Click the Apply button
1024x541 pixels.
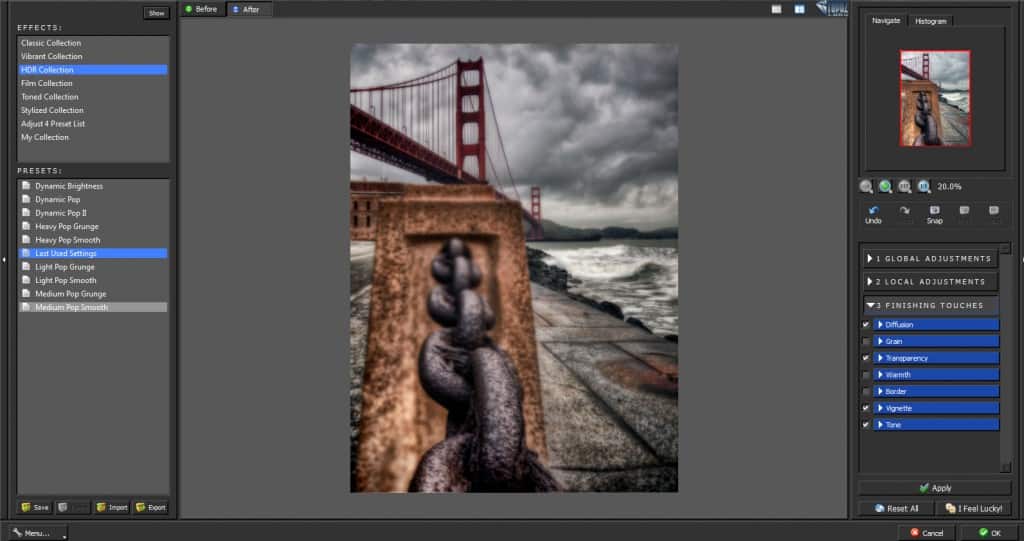pyautogui.click(x=935, y=488)
